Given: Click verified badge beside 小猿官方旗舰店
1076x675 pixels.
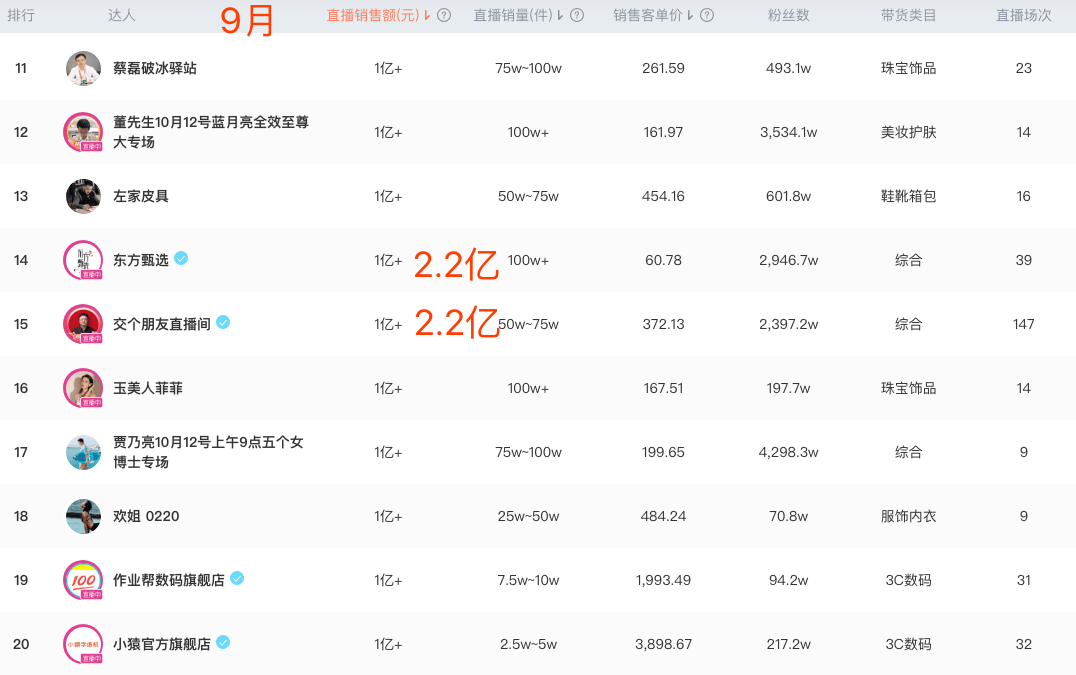Looking at the screenshot, I should point(223,642).
